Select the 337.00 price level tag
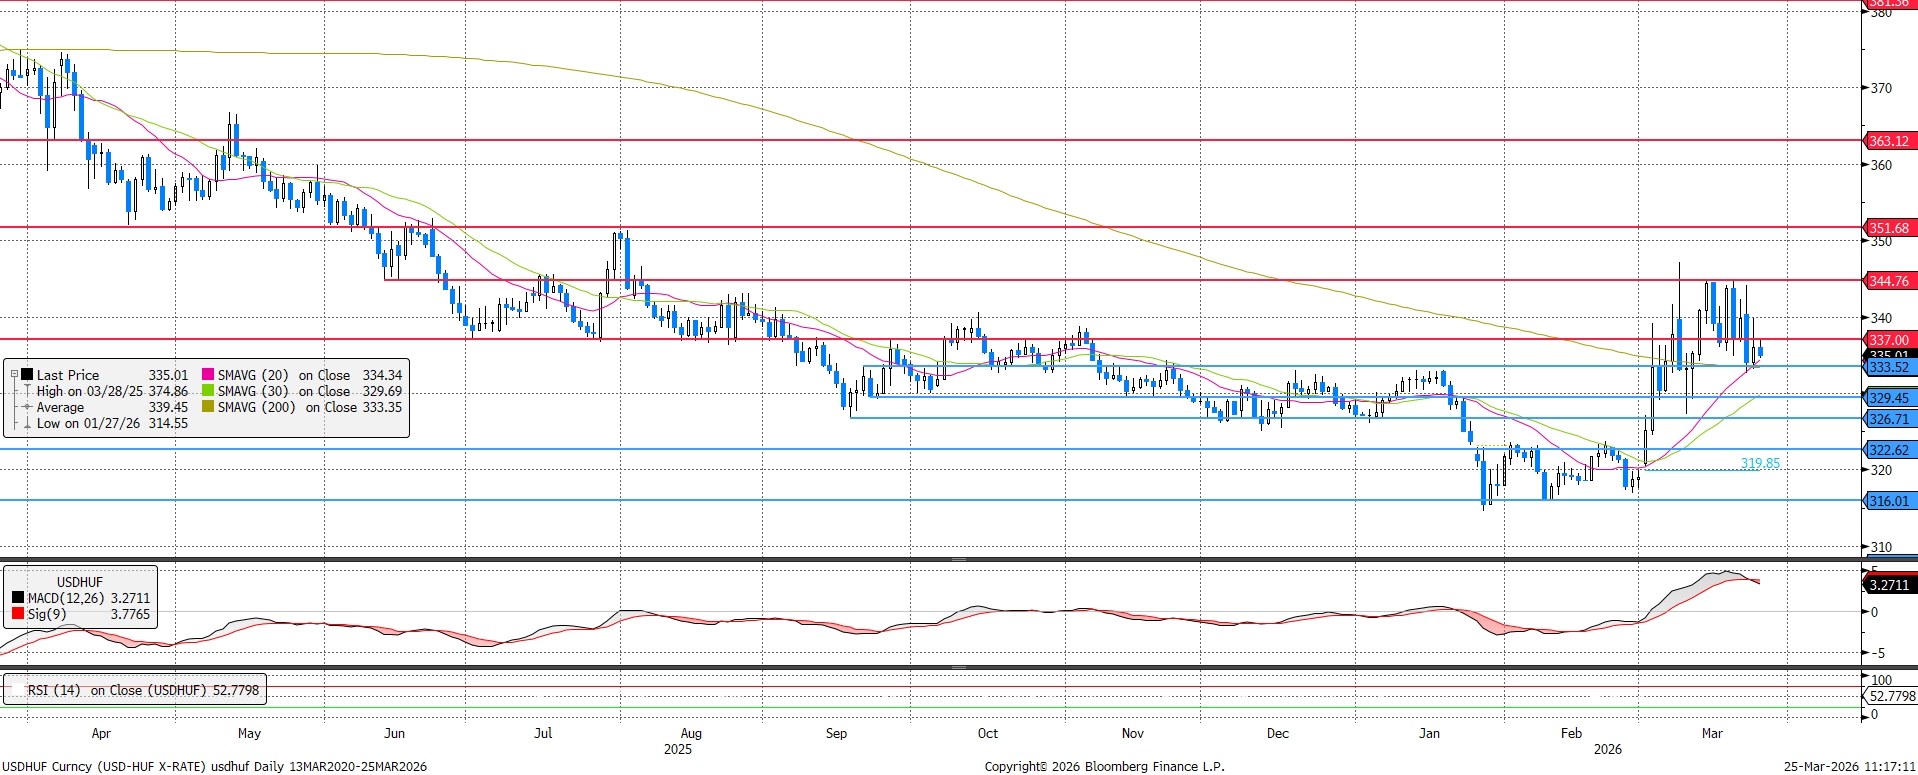This screenshot has height=775, width=1918. (1889, 340)
